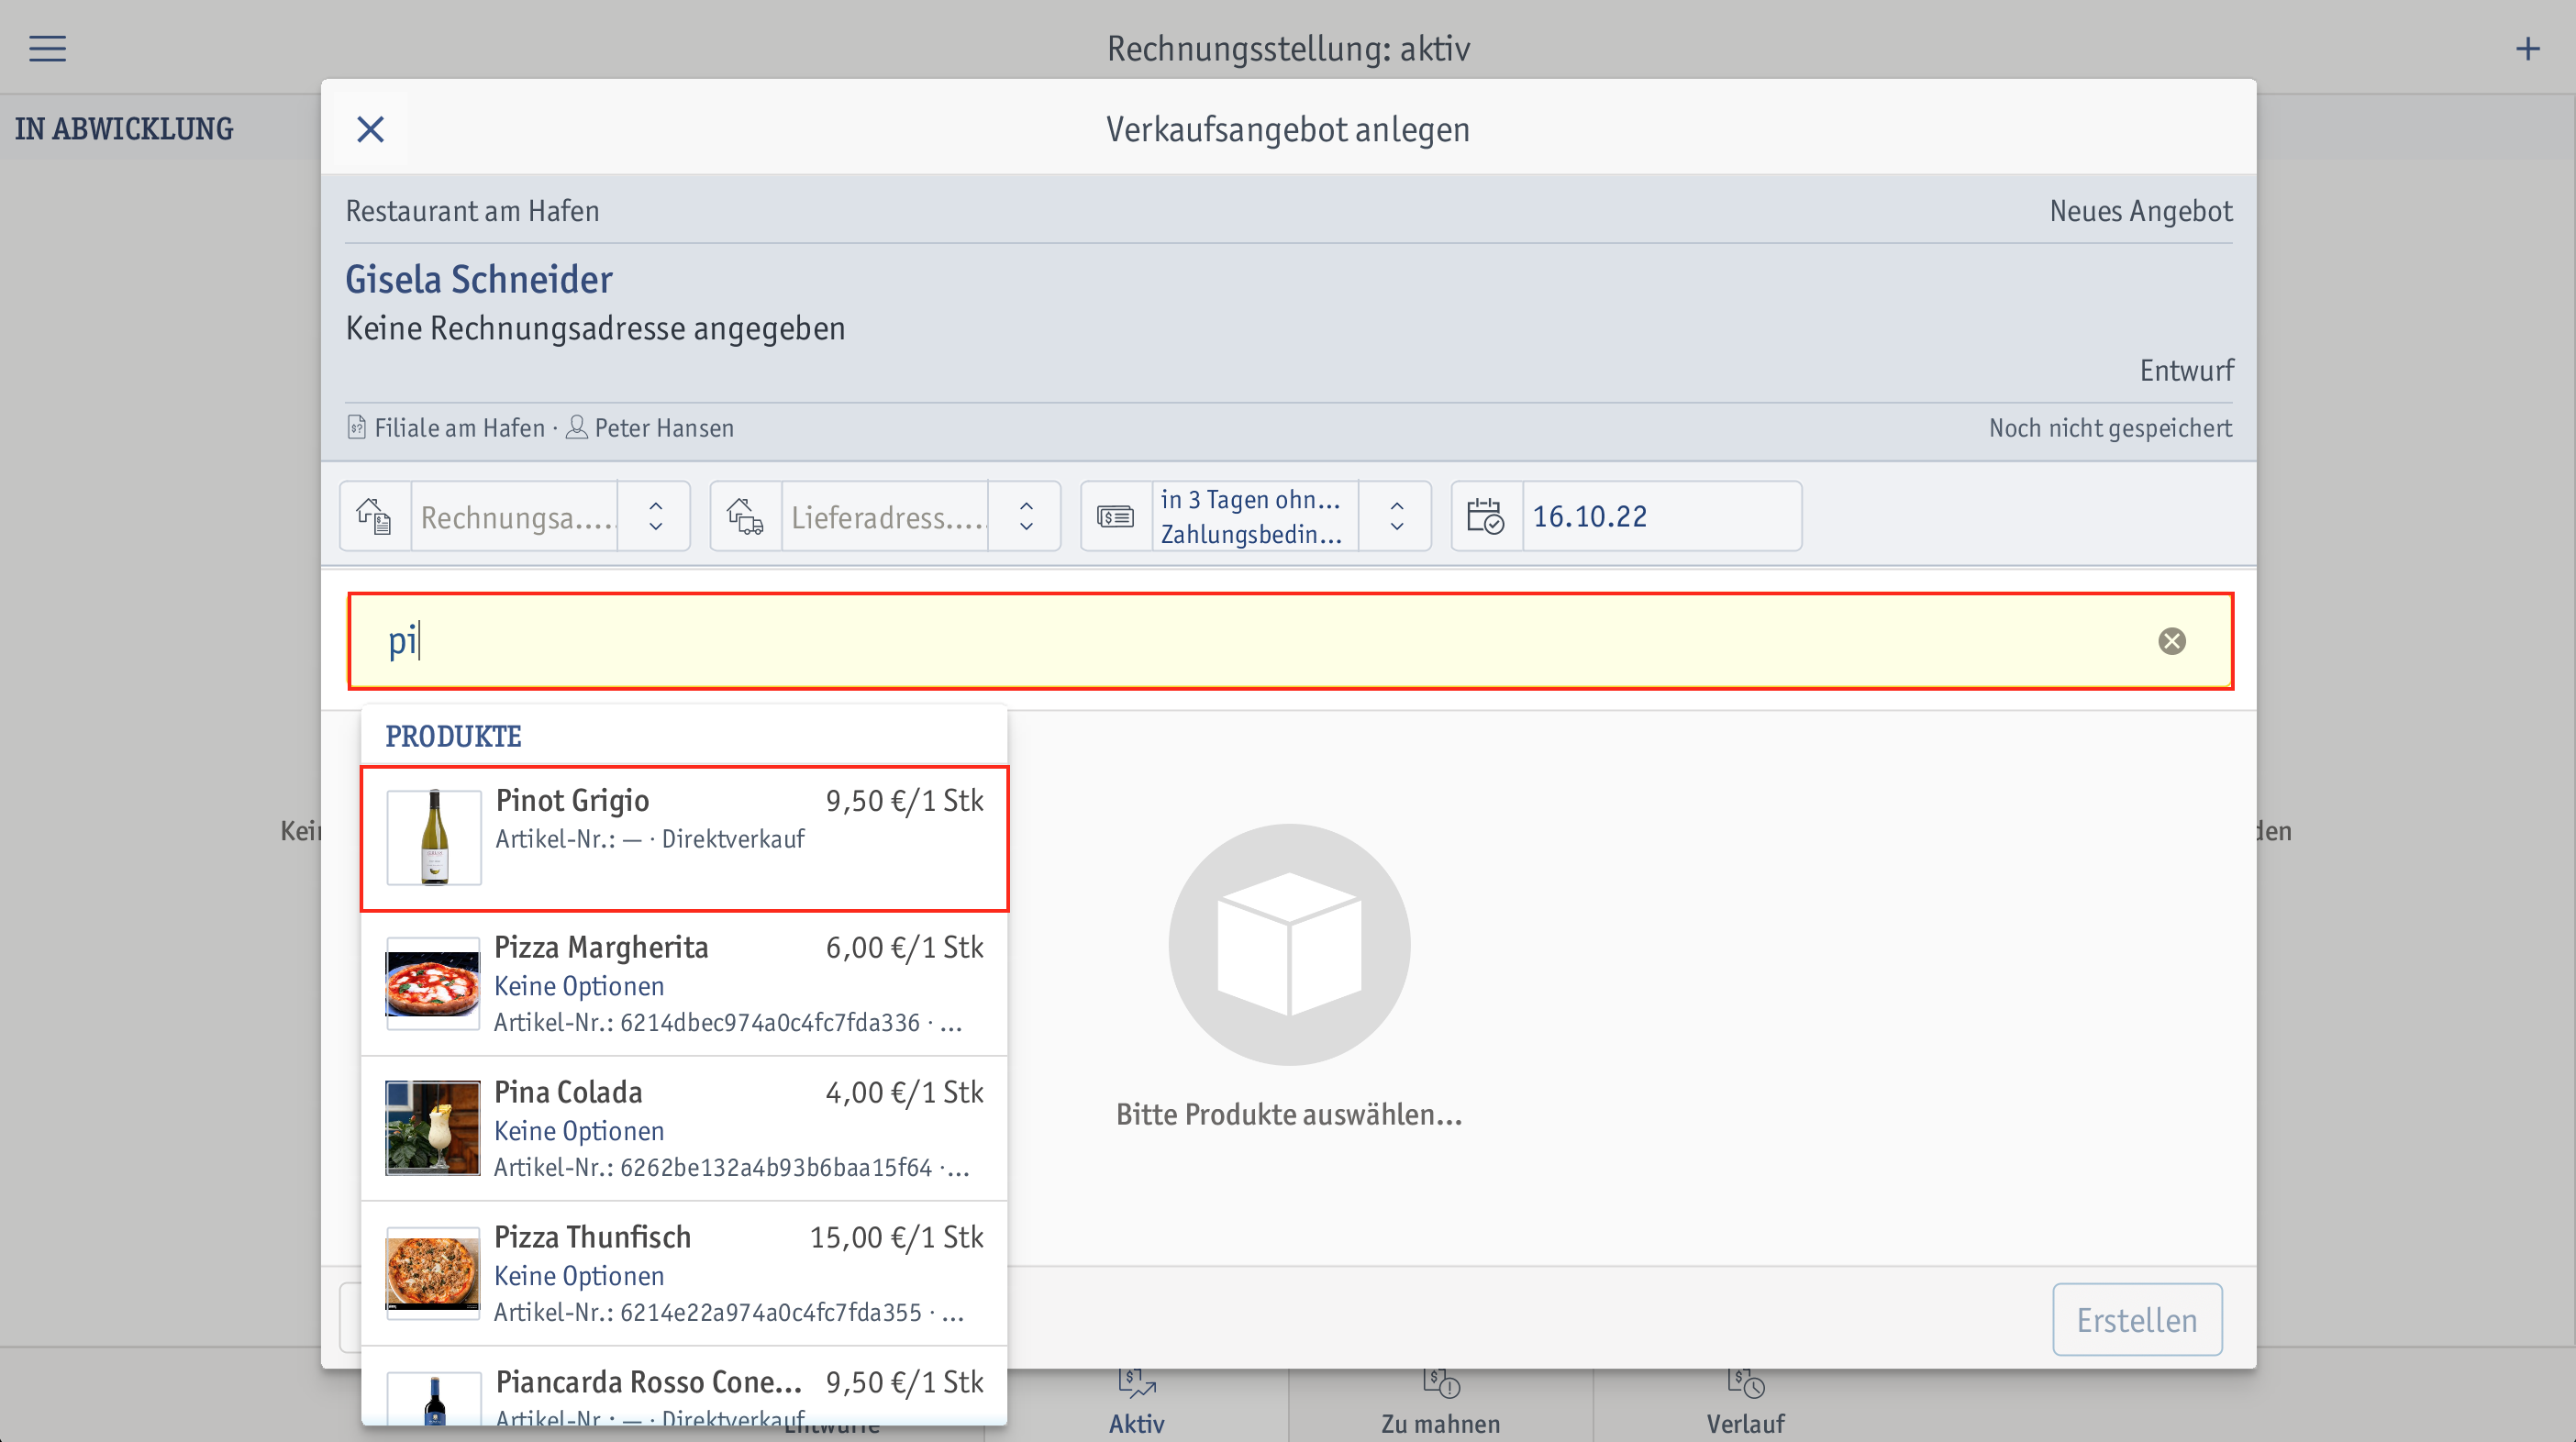Image resolution: width=2576 pixels, height=1442 pixels.
Task: Clear the product search field
Action: [2172, 641]
